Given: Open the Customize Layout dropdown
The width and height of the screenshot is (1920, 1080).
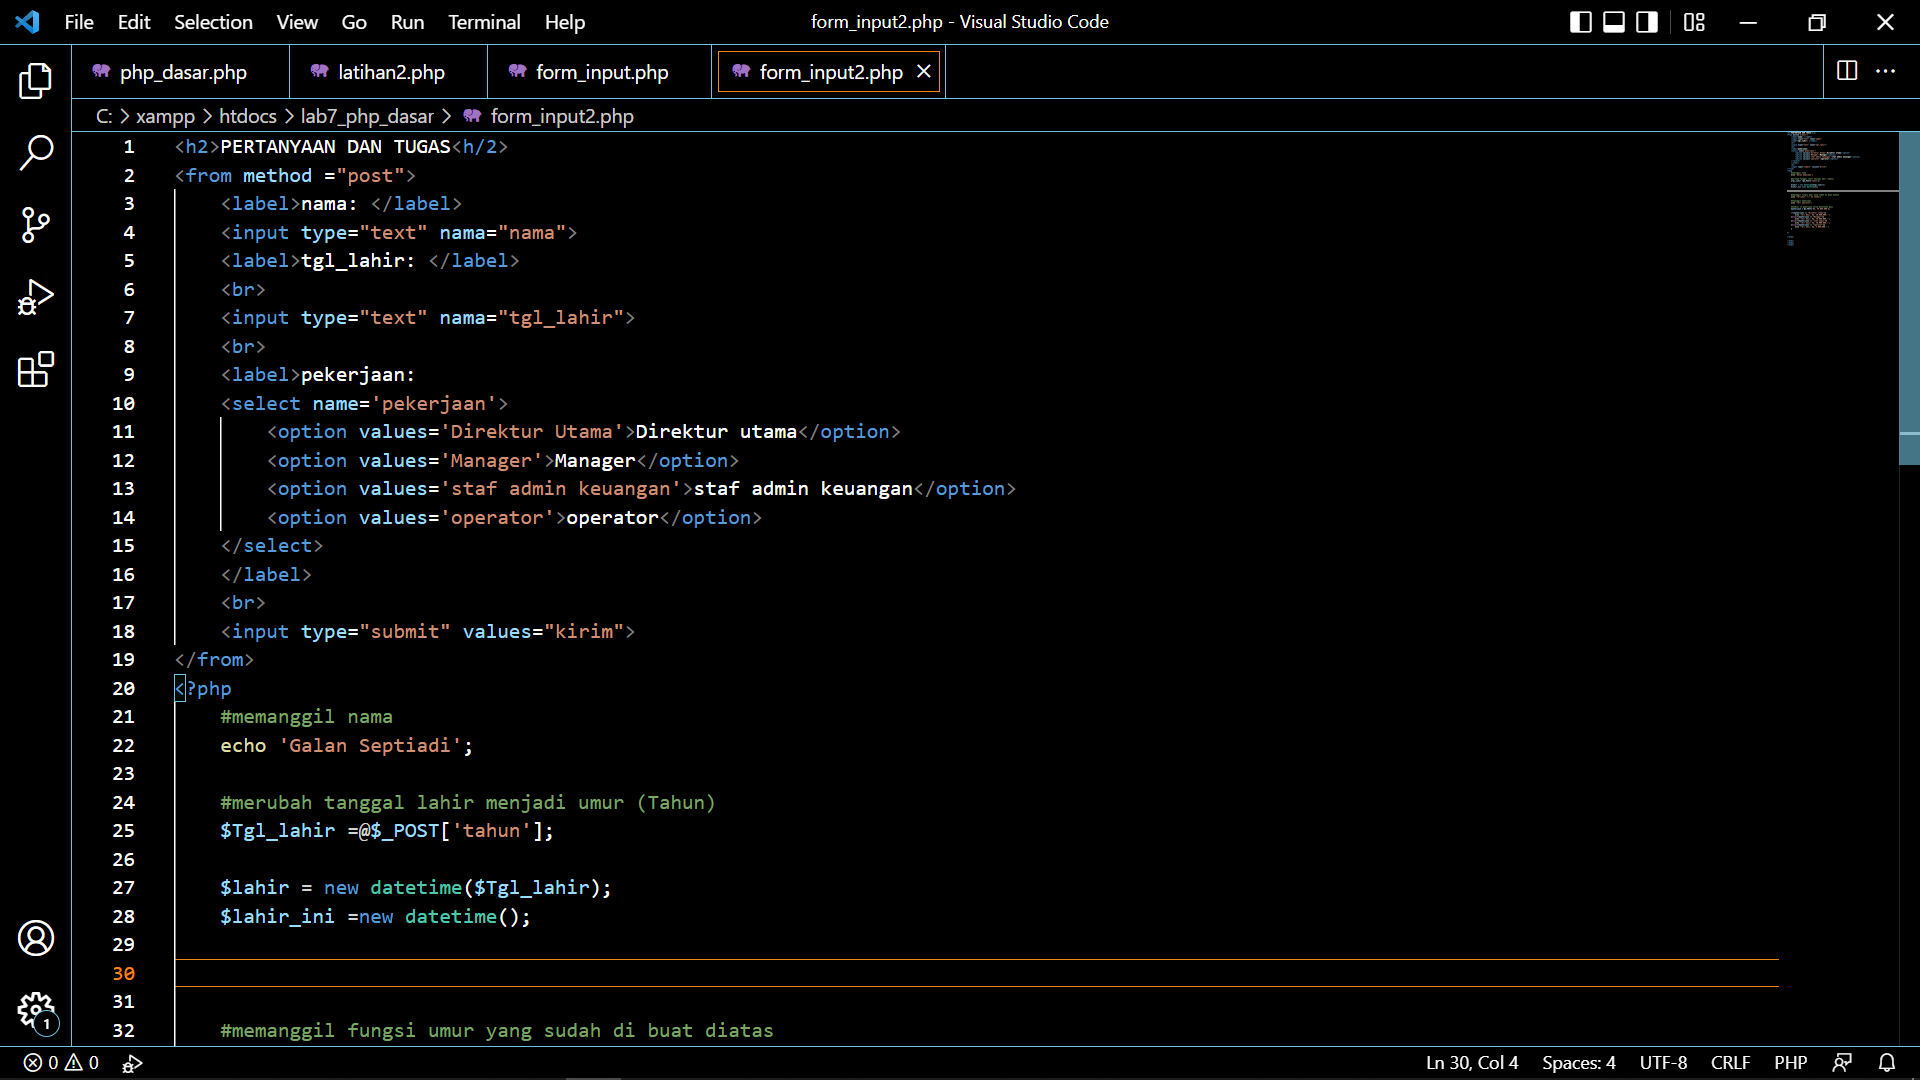Looking at the screenshot, I should 1695,21.
